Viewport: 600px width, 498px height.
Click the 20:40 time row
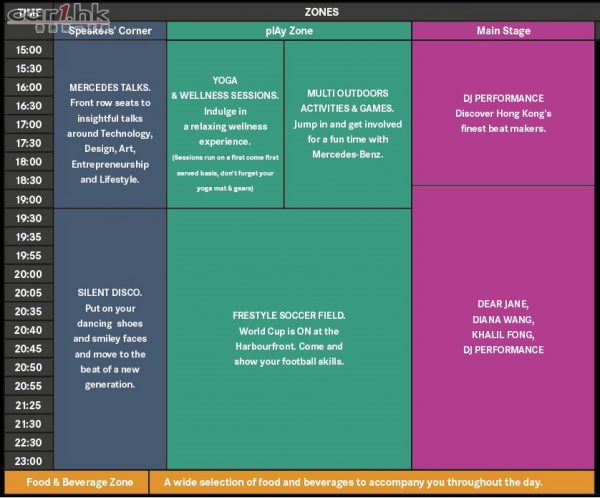coord(29,330)
